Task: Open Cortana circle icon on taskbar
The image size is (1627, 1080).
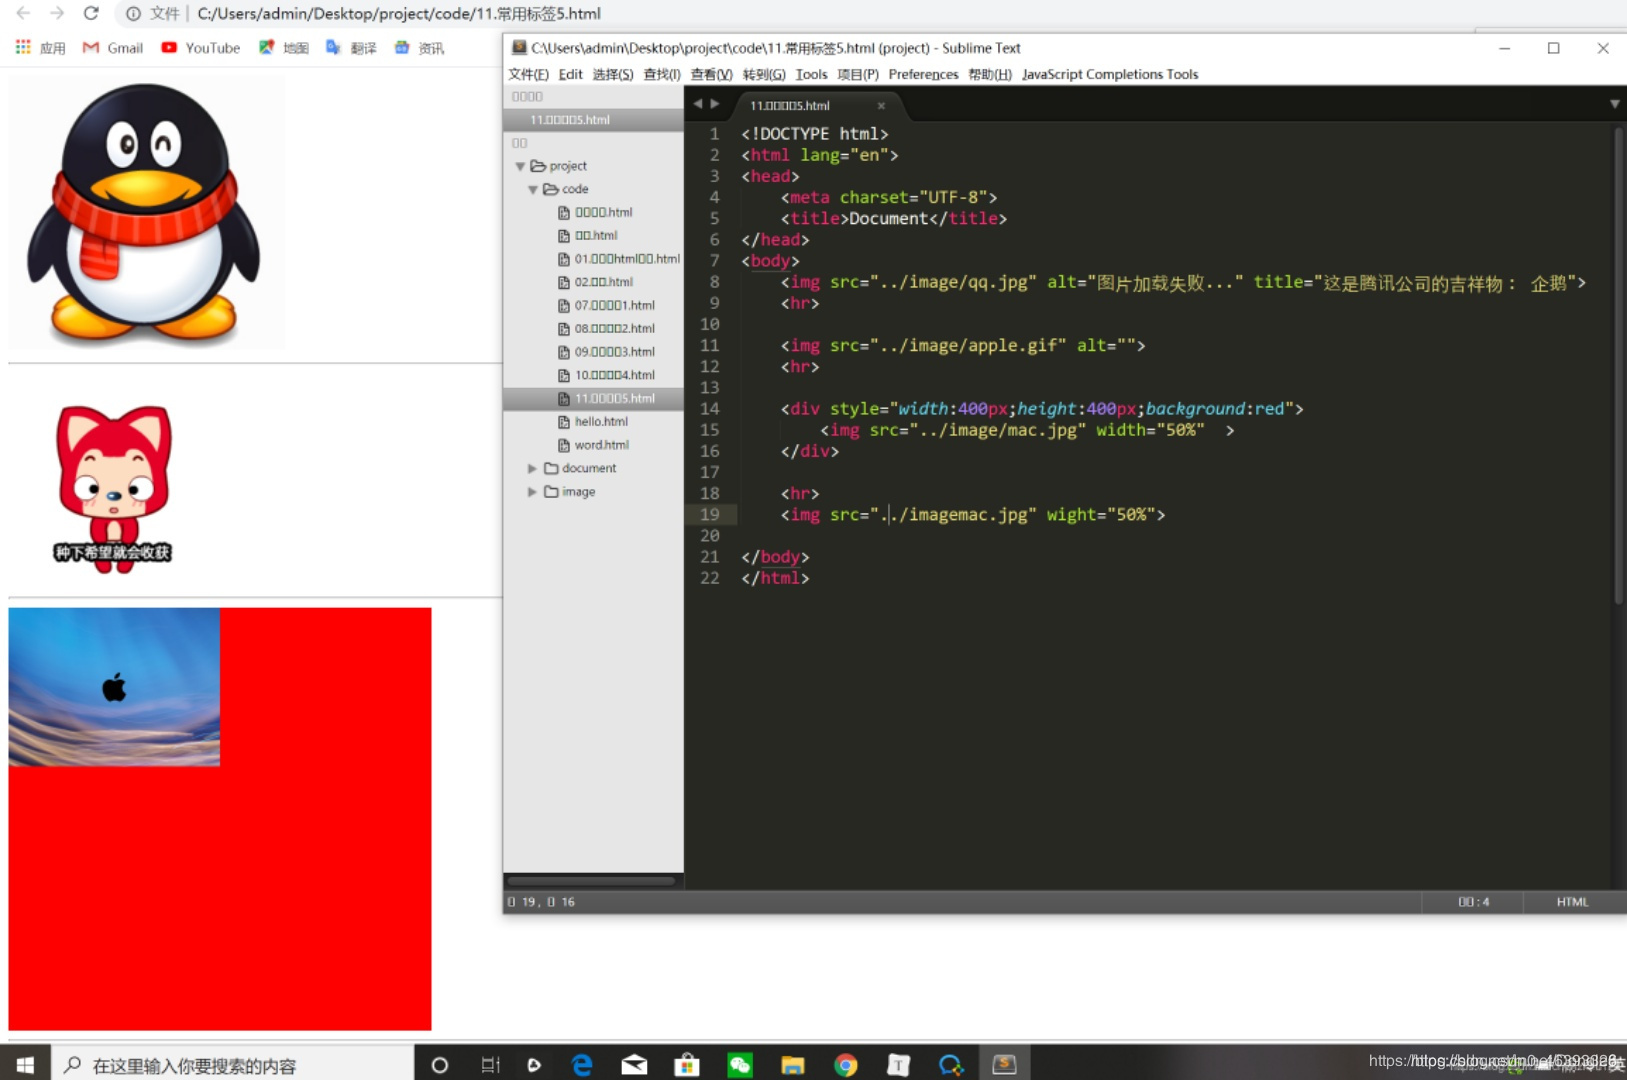Action: (x=439, y=1065)
